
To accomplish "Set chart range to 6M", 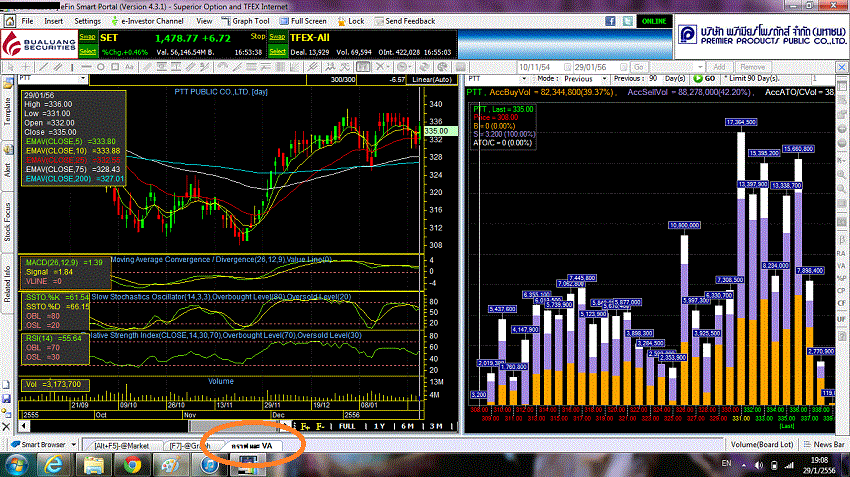I will pos(408,426).
